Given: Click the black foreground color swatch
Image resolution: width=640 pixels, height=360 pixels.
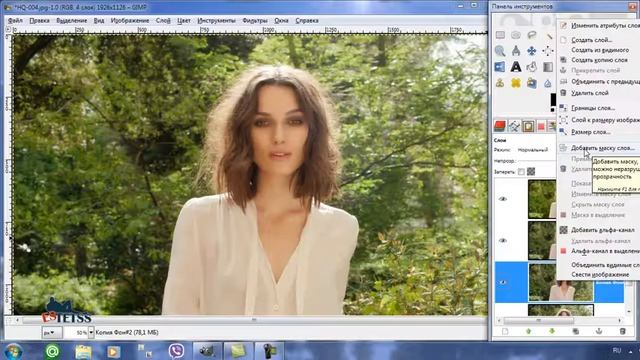Looking at the screenshot, I should pyautogui.click(x=553, y=100).
